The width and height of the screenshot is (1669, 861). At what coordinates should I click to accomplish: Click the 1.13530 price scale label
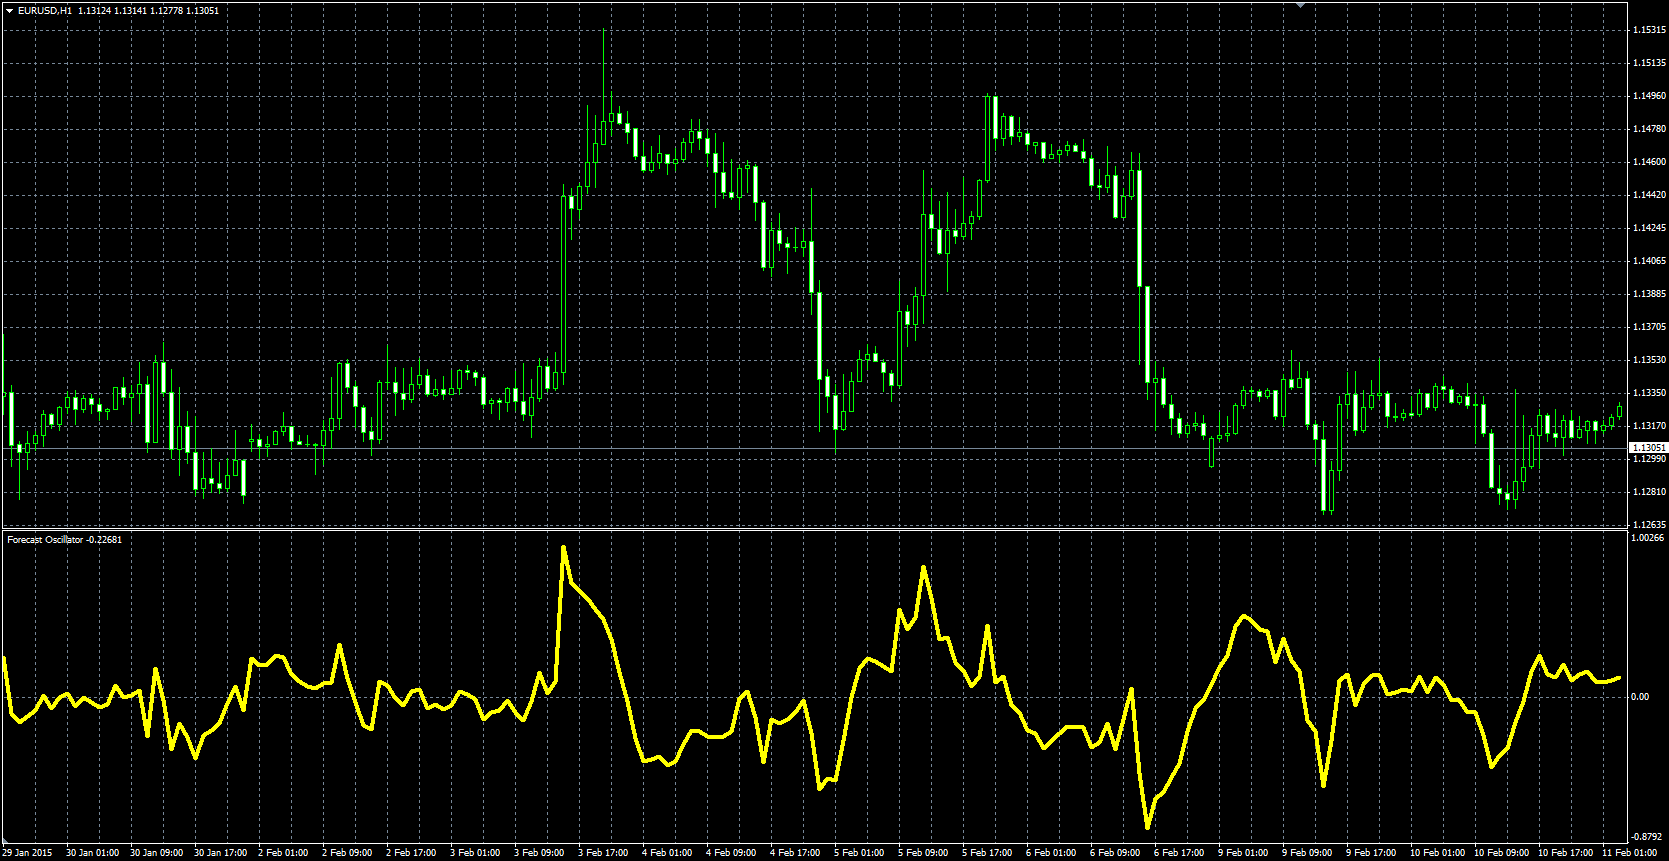1649,360
